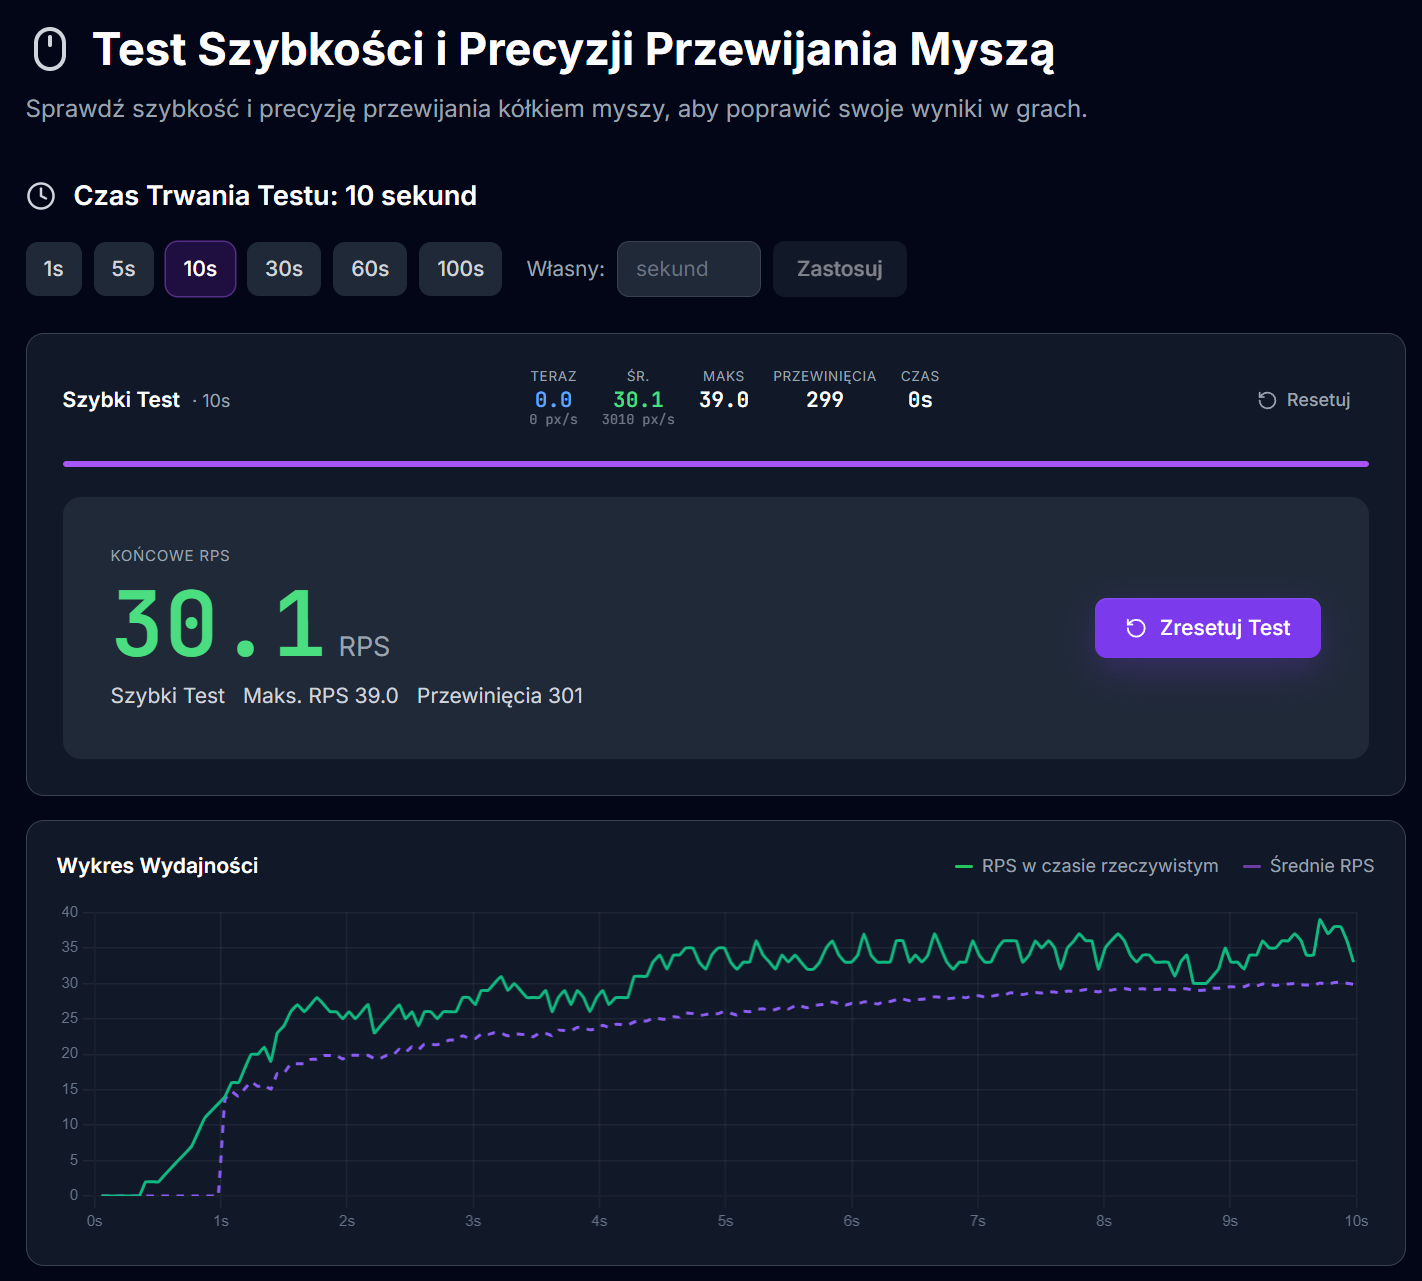Screen dimensions: 1422x1281
Task: Click the 'Przewinięcia 301' text
Action: point(500,696)
